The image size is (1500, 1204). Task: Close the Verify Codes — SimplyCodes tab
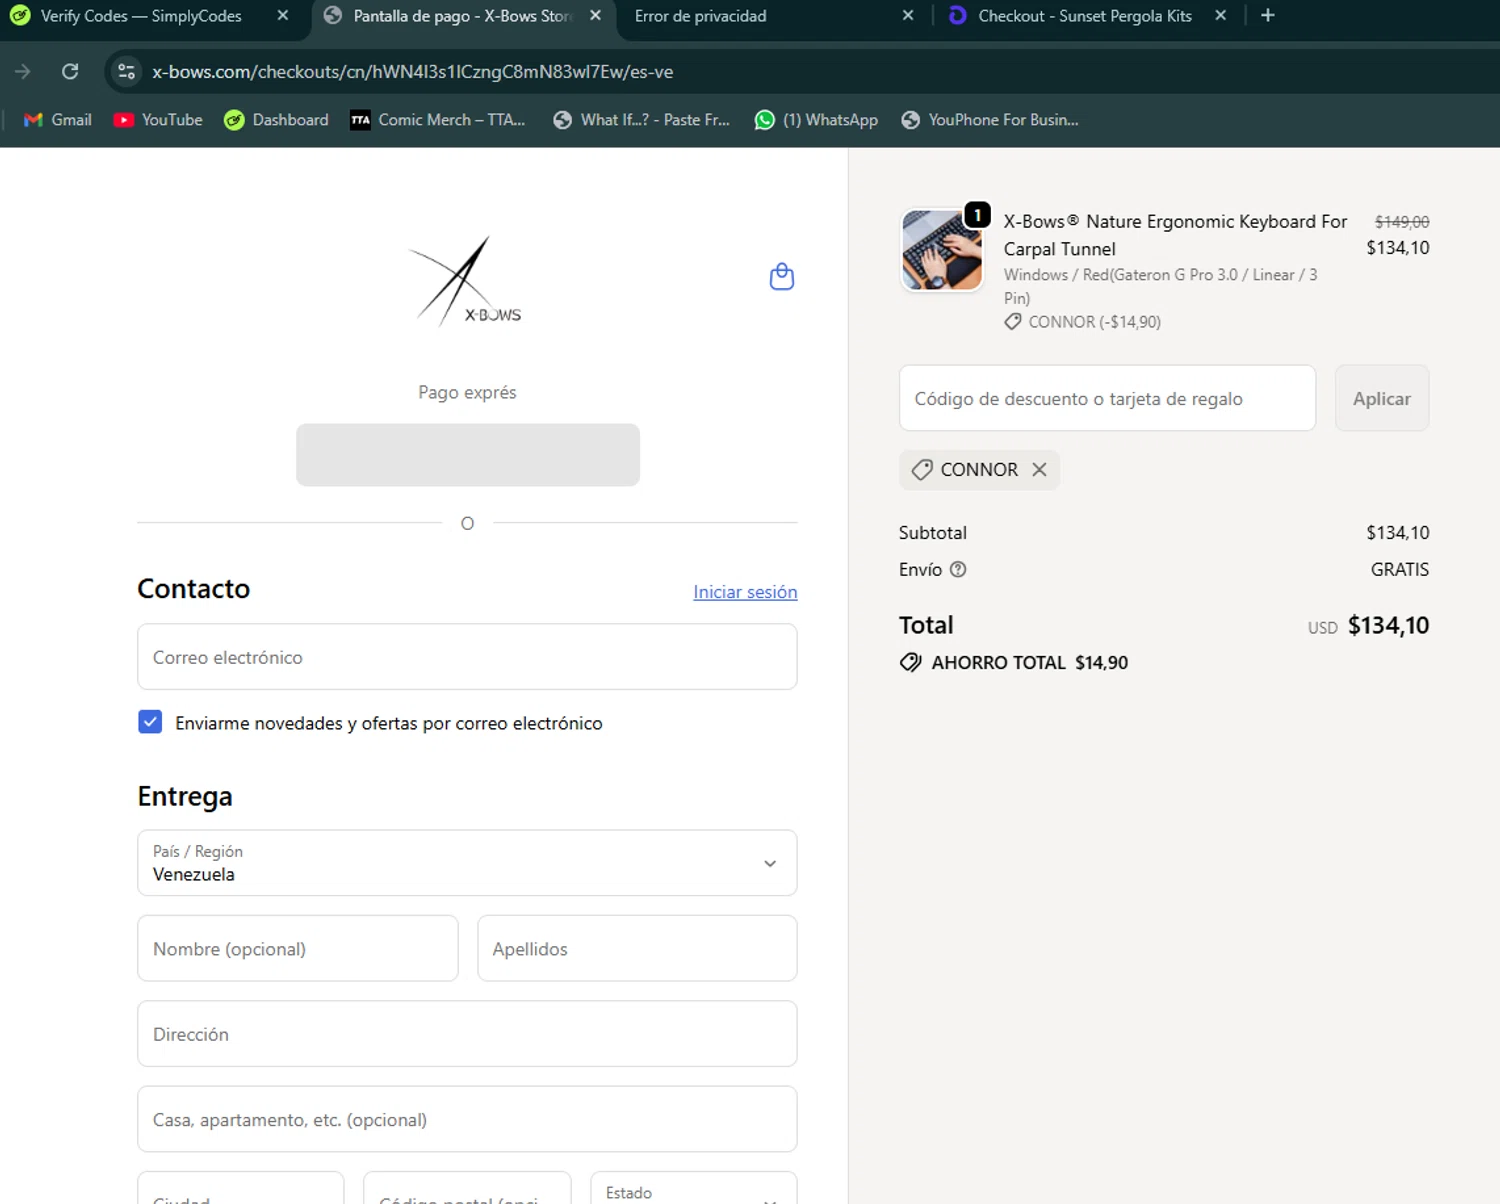tap(283, 16)
